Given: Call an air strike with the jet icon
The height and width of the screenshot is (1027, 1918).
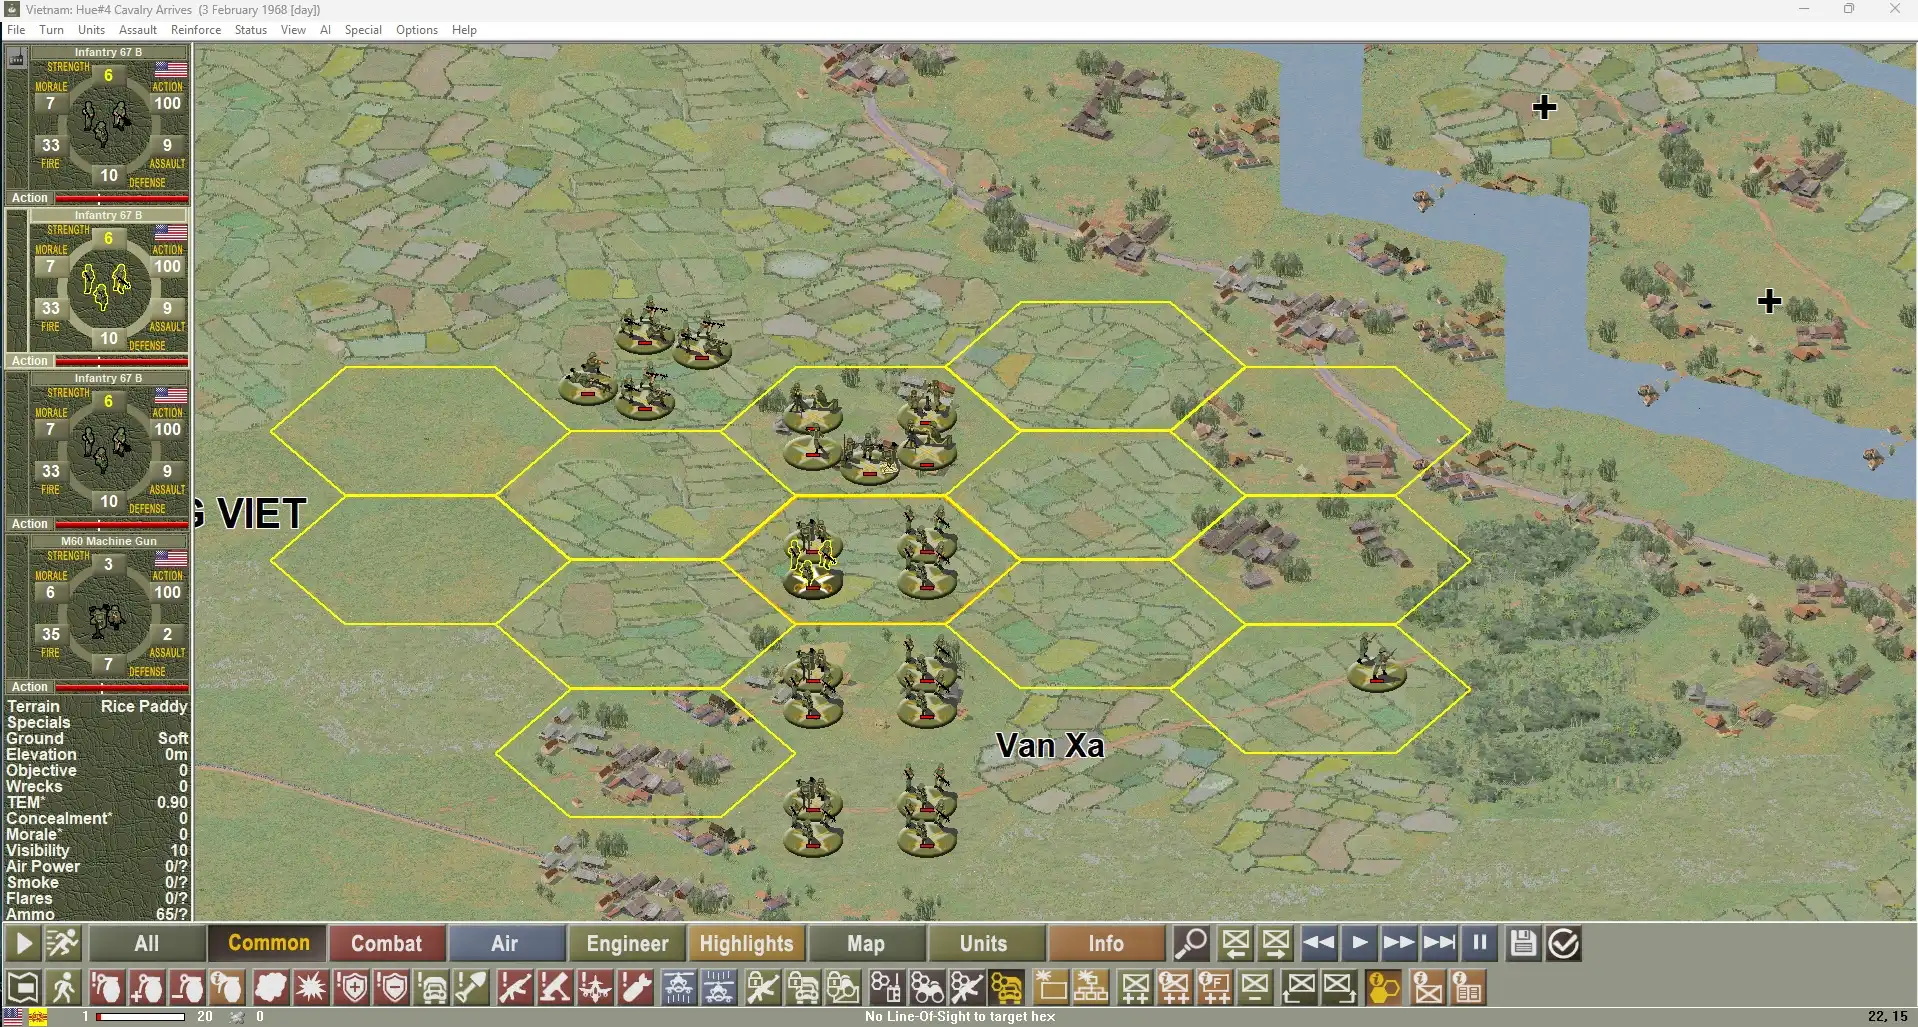Looking at the screenshot, I should pyautogui.click(x=595, y=987).
